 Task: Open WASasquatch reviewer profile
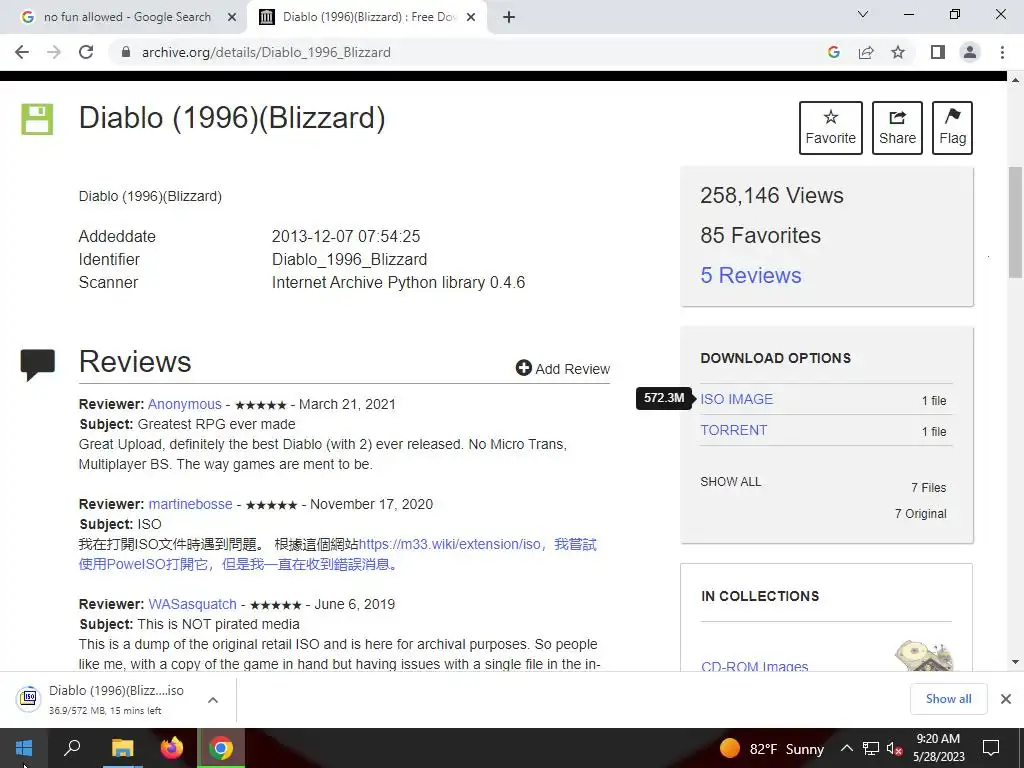point(192,604)
